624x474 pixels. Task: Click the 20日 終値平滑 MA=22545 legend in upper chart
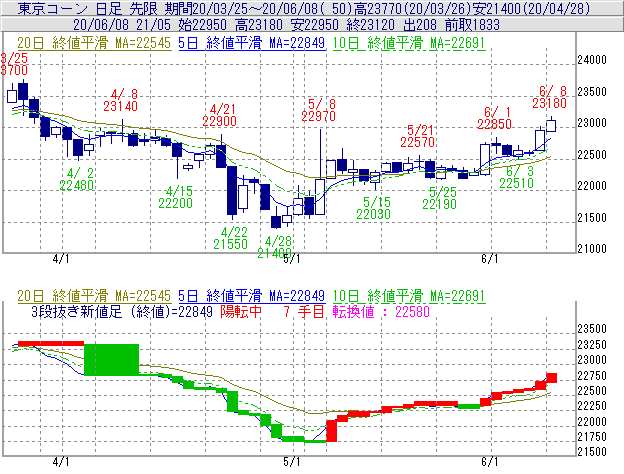[x=94, y=43]
